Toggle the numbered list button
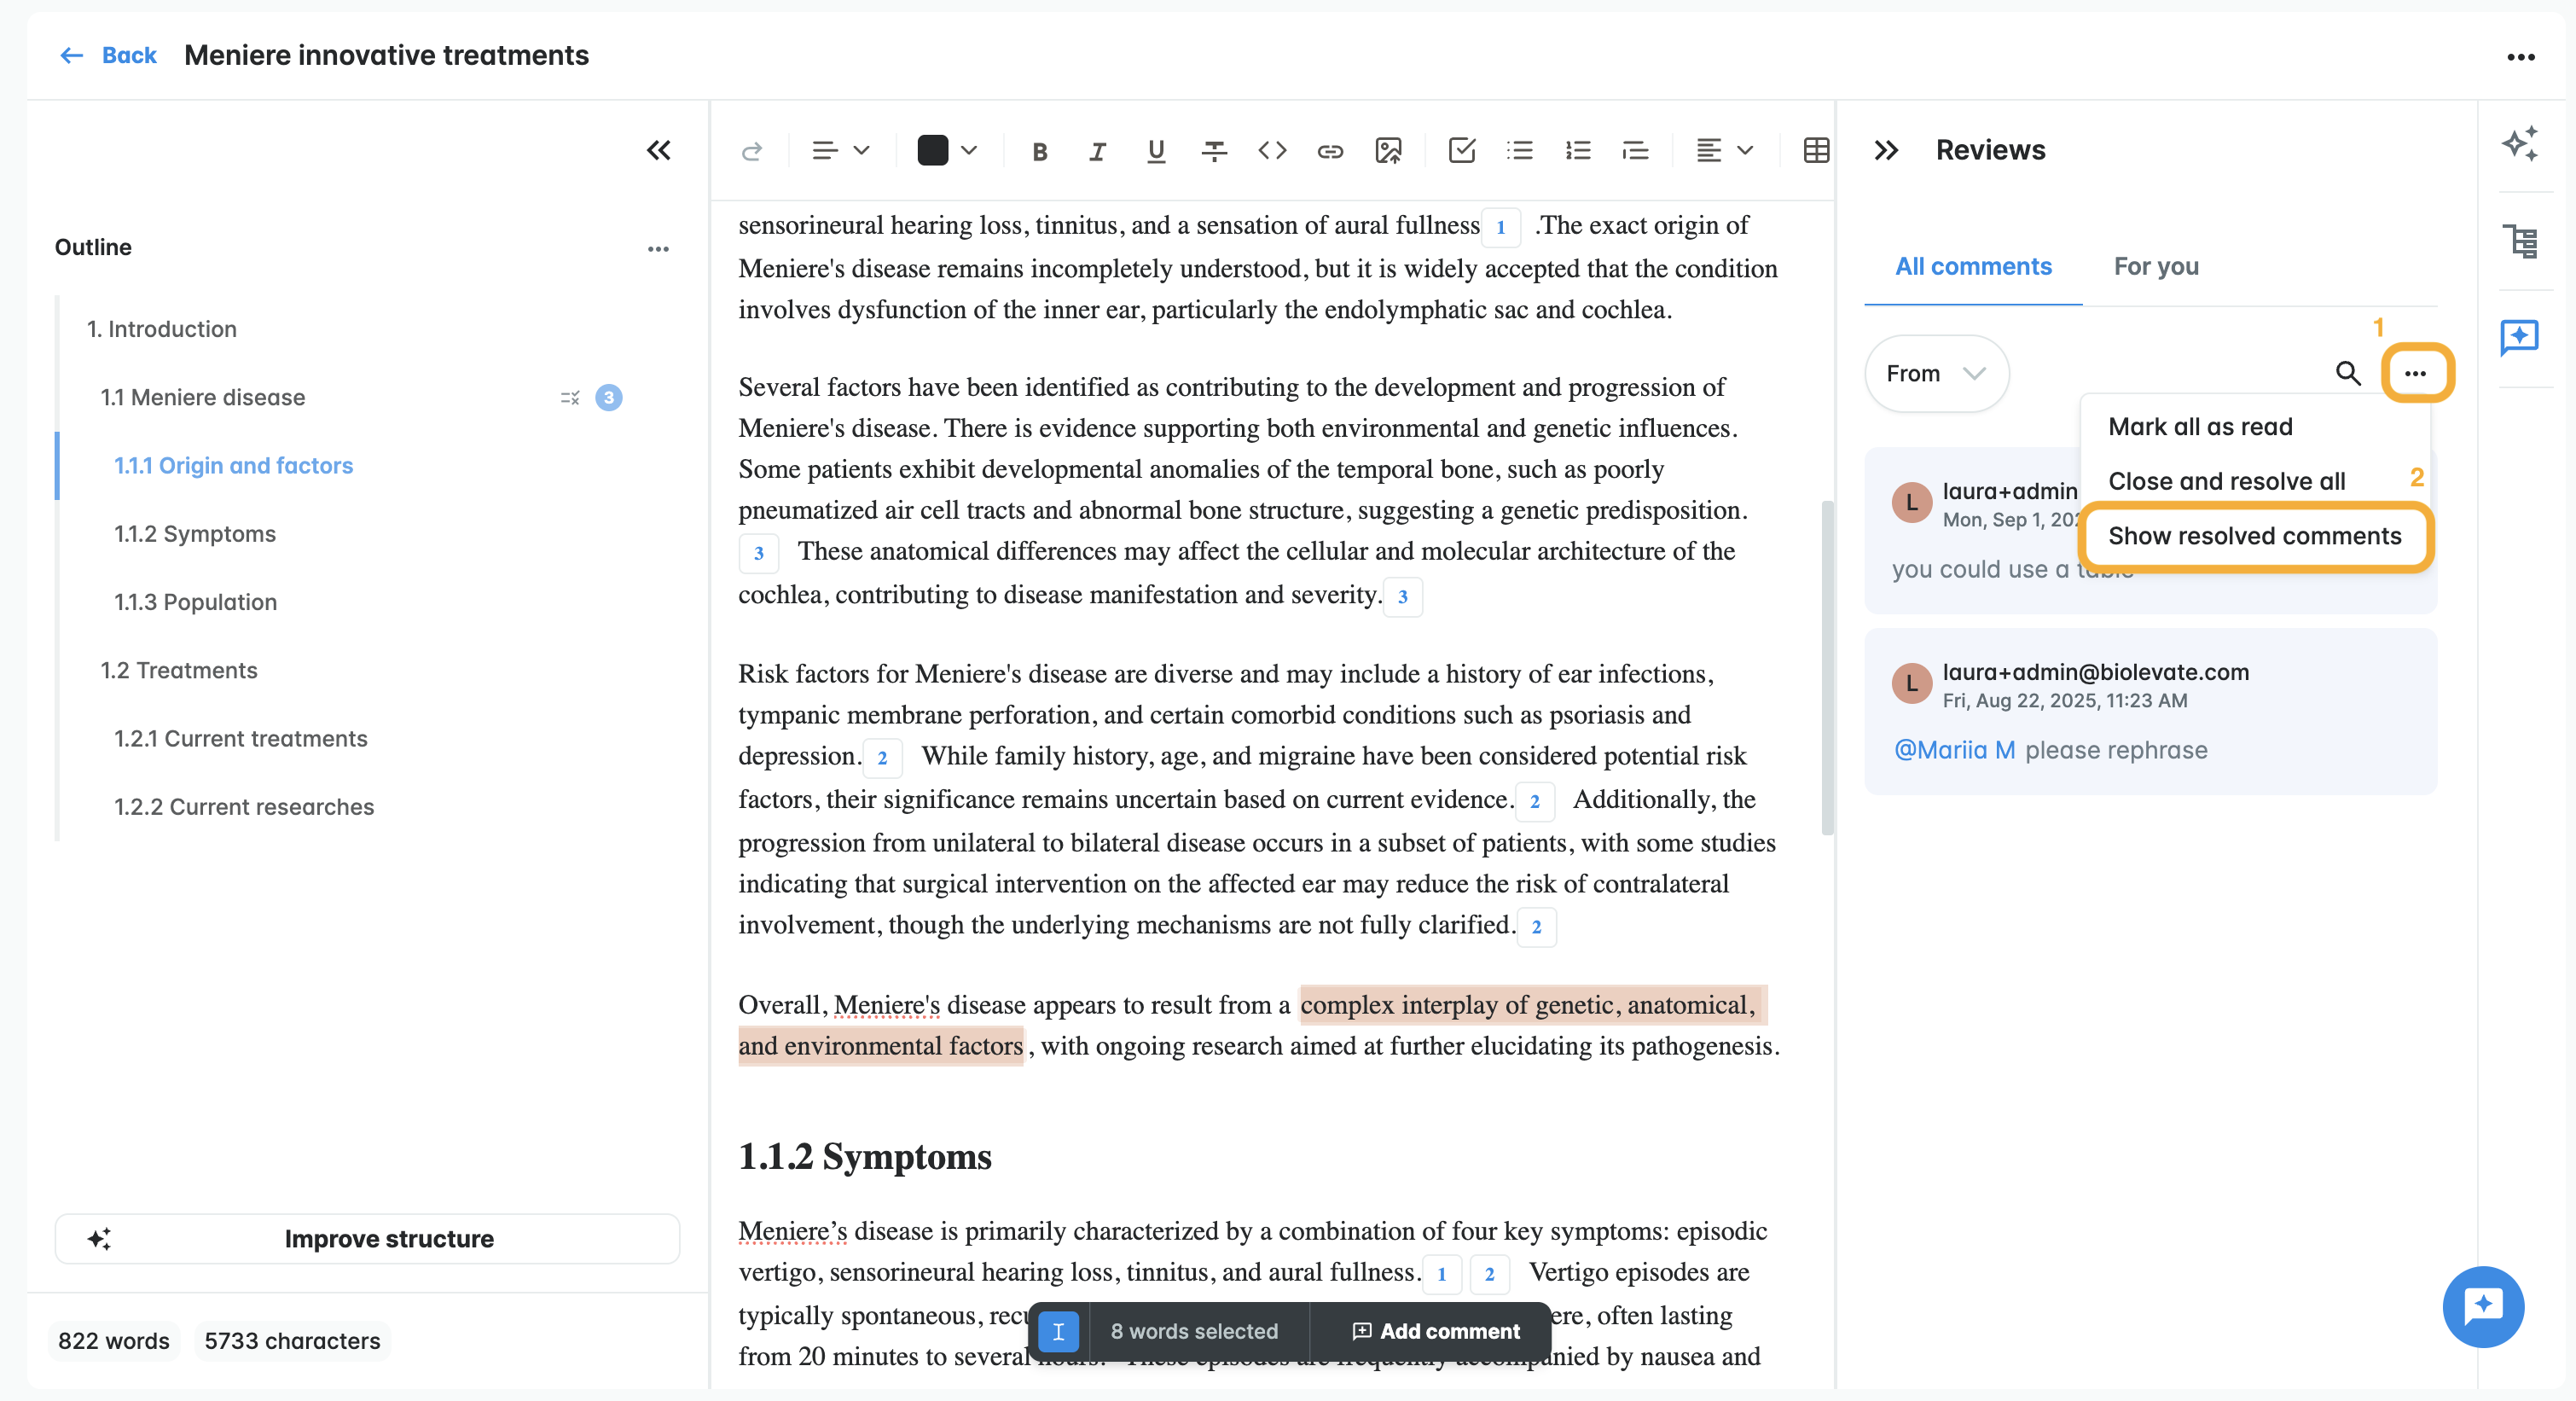 coord(1577,151)
